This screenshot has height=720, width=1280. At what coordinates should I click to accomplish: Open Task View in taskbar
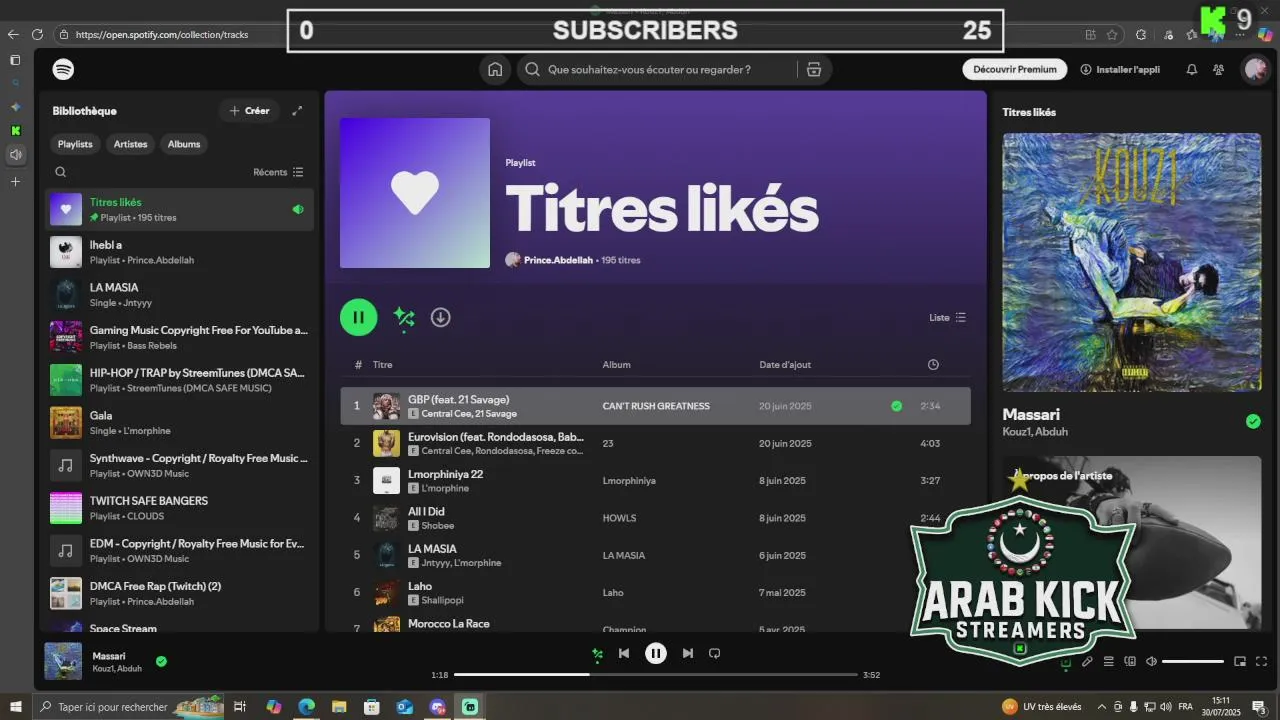pos(240,707)
